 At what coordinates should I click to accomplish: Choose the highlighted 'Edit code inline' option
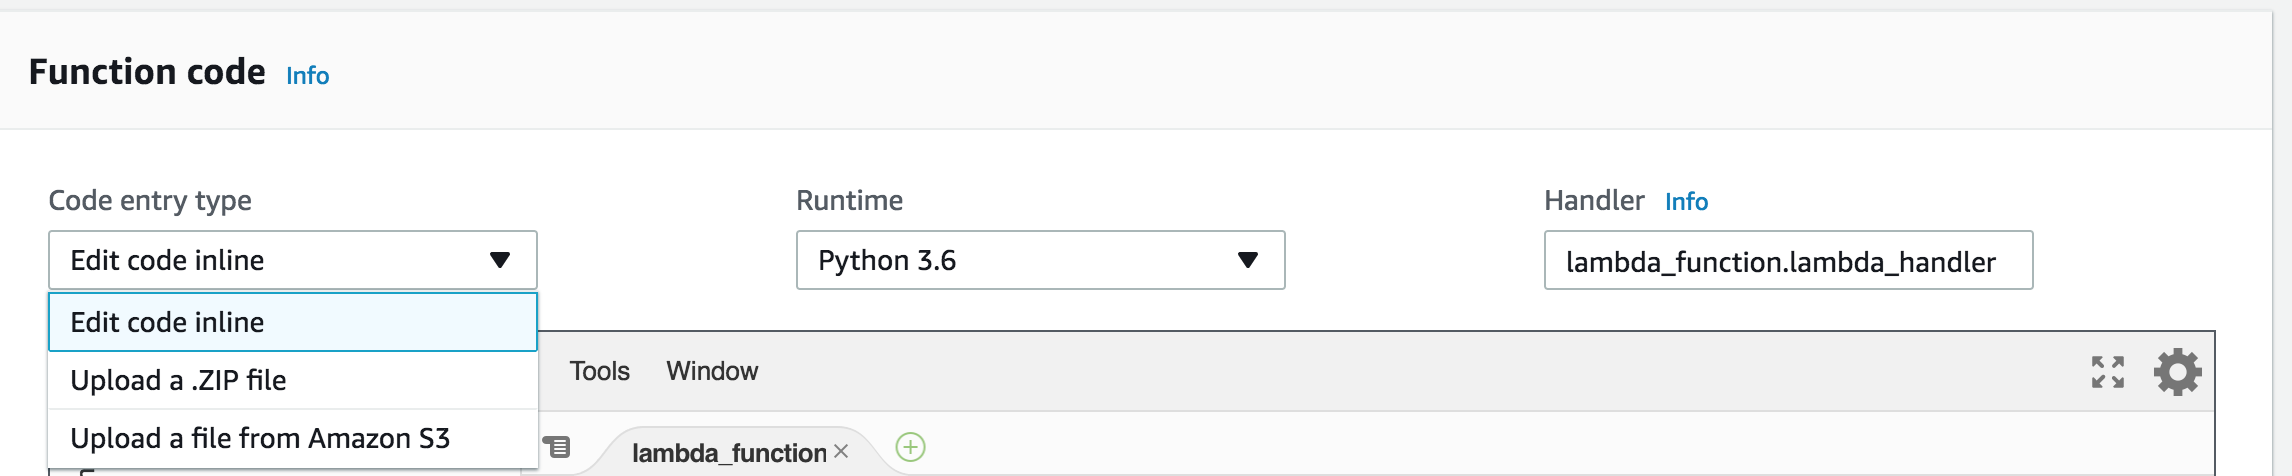pos(293,322)
